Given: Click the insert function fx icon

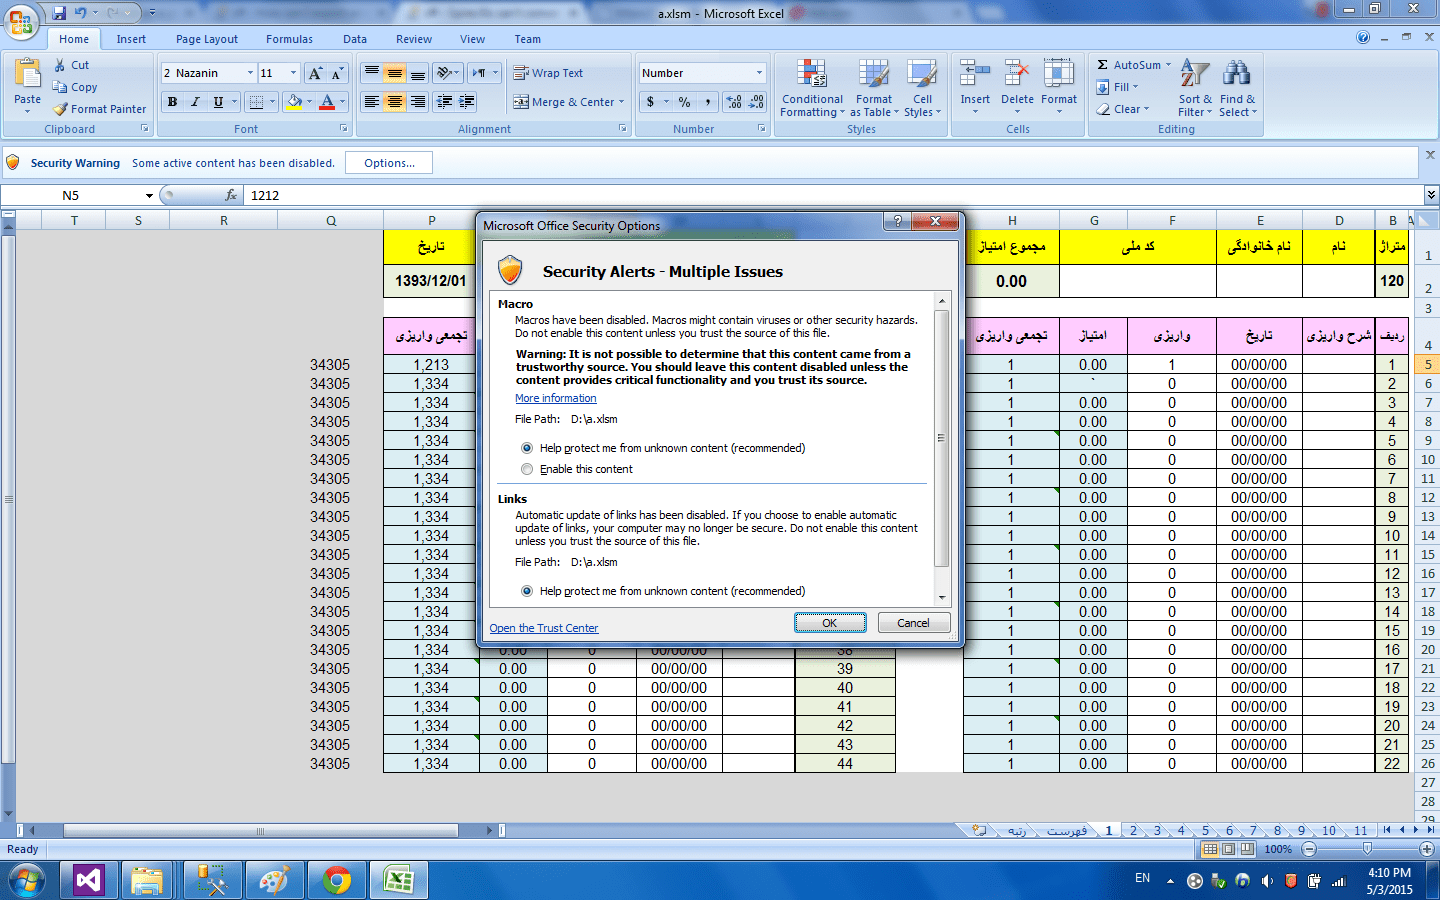Looking at the screenshot, I should click(x=231, y=195).
